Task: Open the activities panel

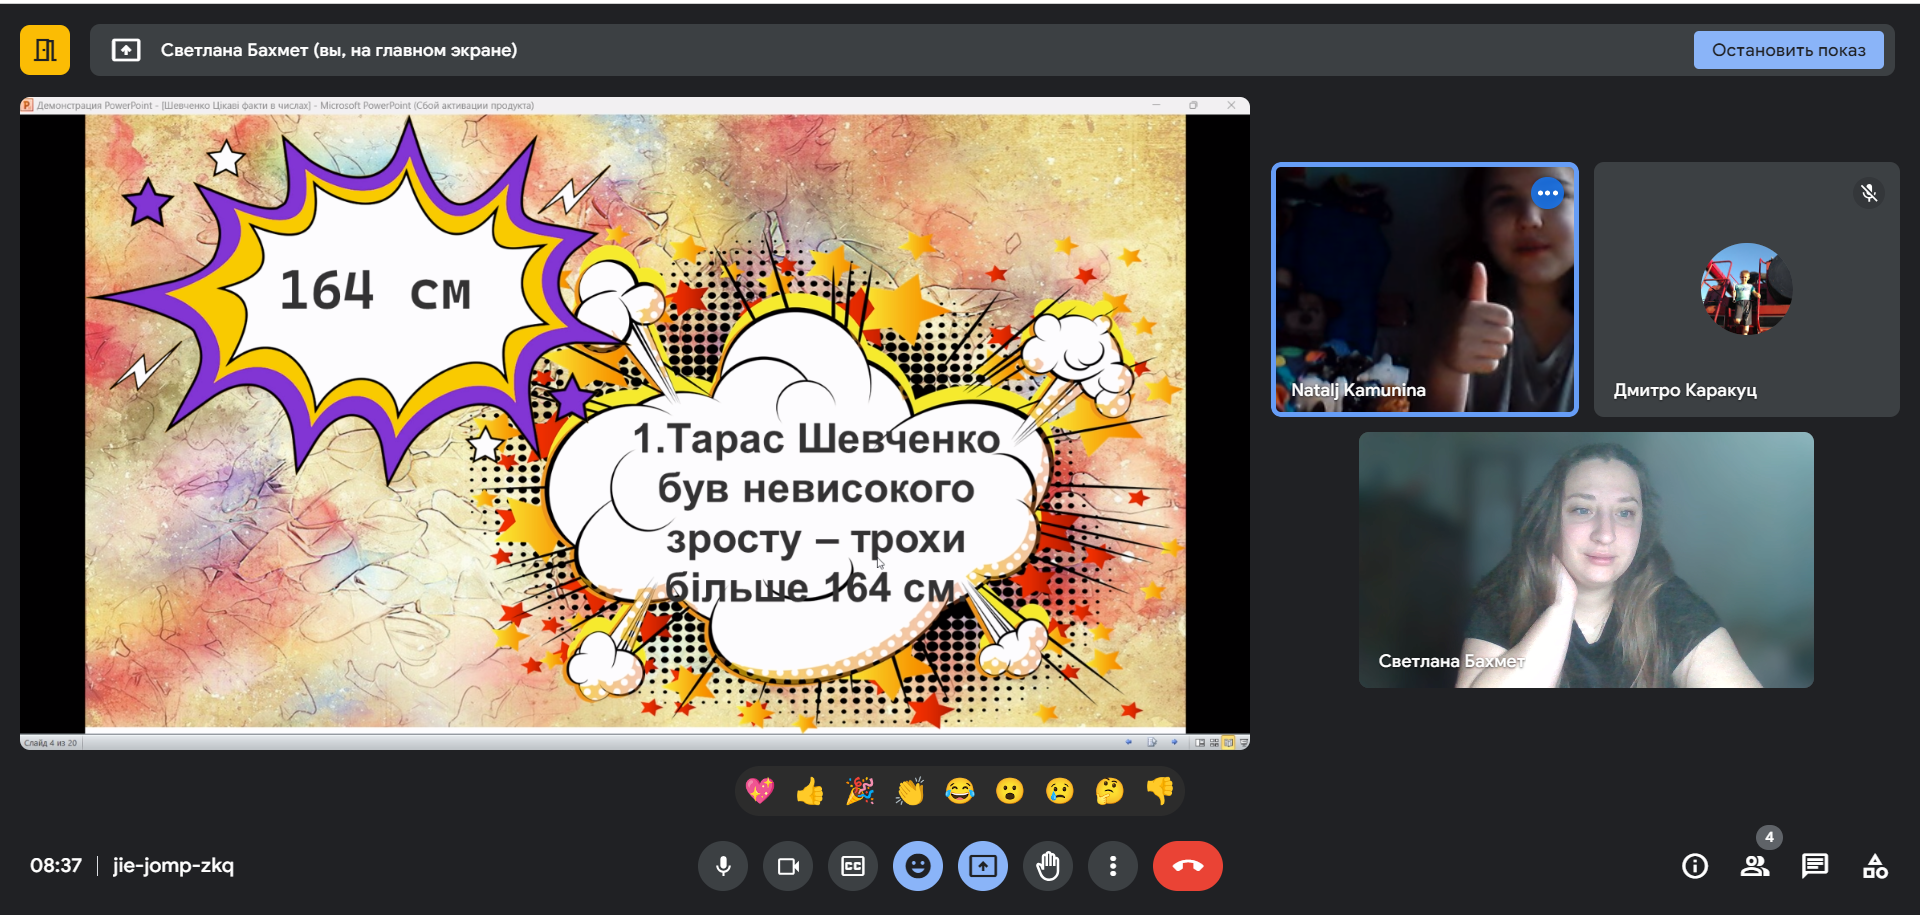Action: (x=1875, y=866)
